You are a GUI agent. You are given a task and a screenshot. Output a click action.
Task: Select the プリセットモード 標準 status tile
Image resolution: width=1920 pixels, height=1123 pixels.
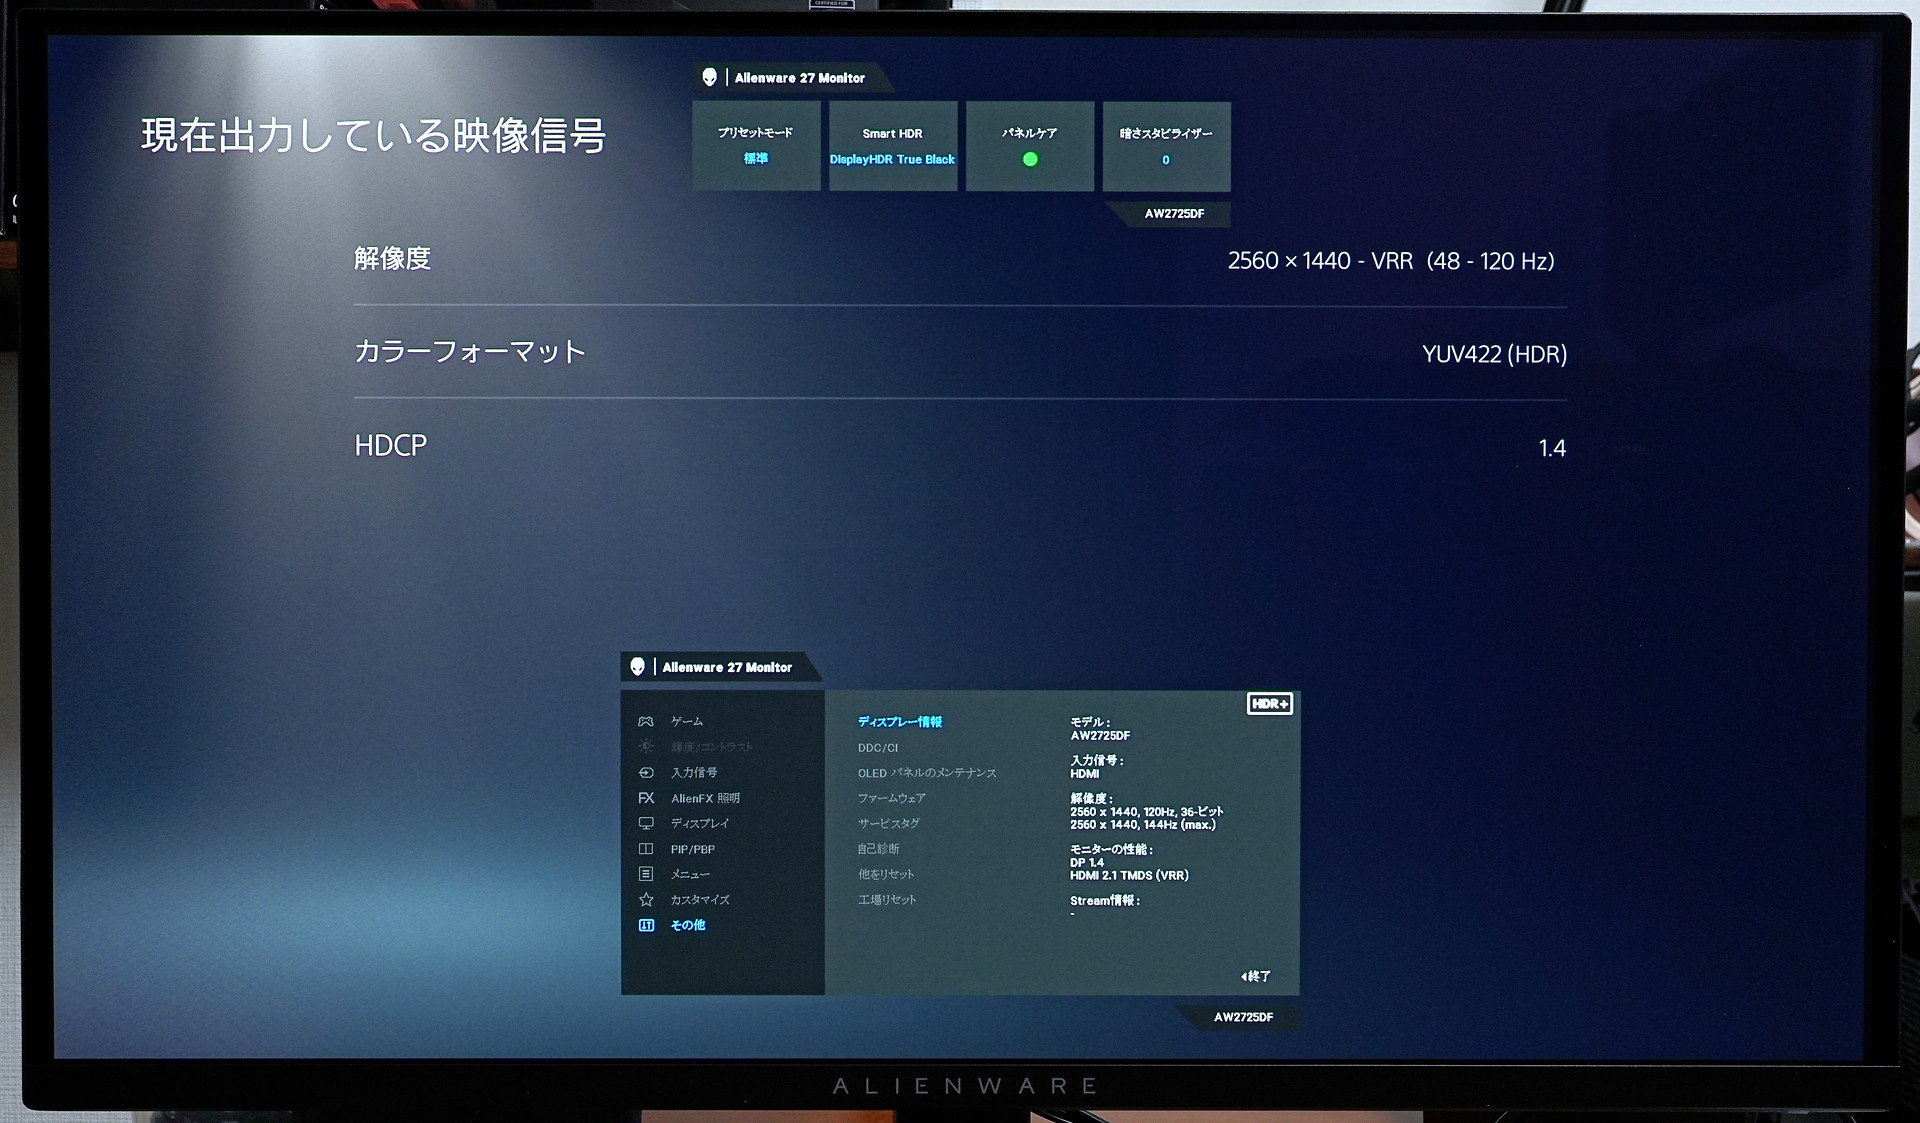(x=756, y=146)
